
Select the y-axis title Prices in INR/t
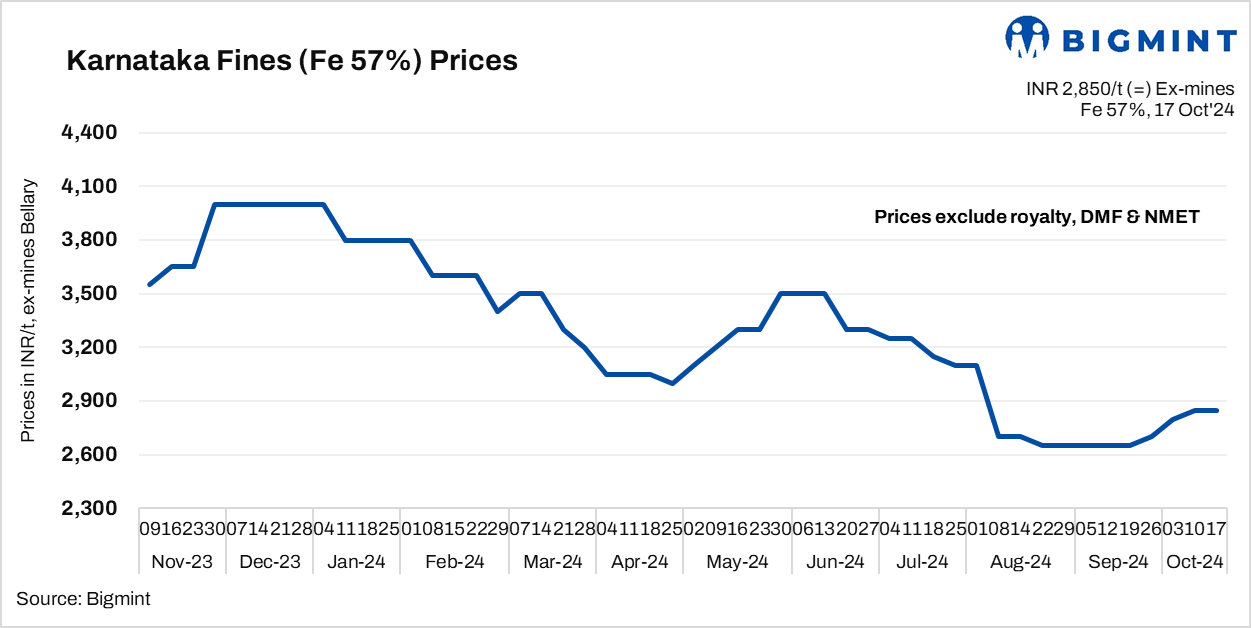(x=30, y=311)
